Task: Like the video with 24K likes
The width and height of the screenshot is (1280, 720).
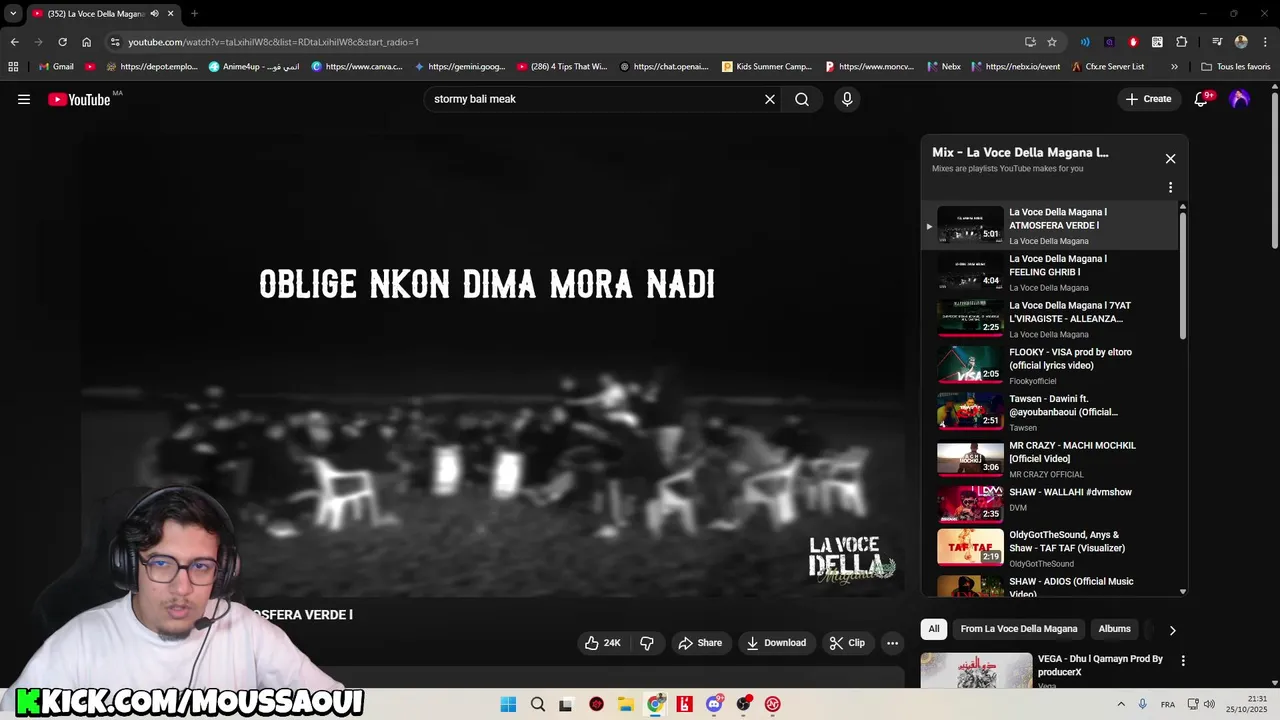Action: pos(604,643)
